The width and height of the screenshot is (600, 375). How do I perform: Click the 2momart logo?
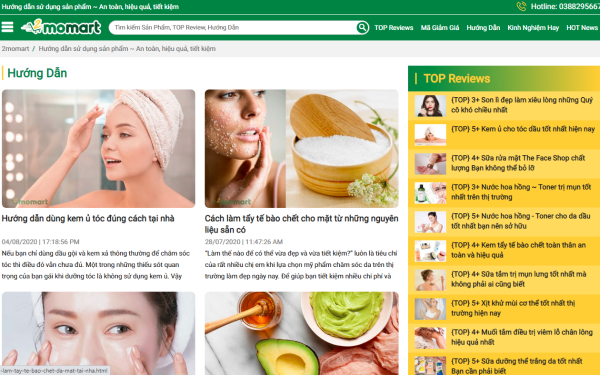[61, 27]
